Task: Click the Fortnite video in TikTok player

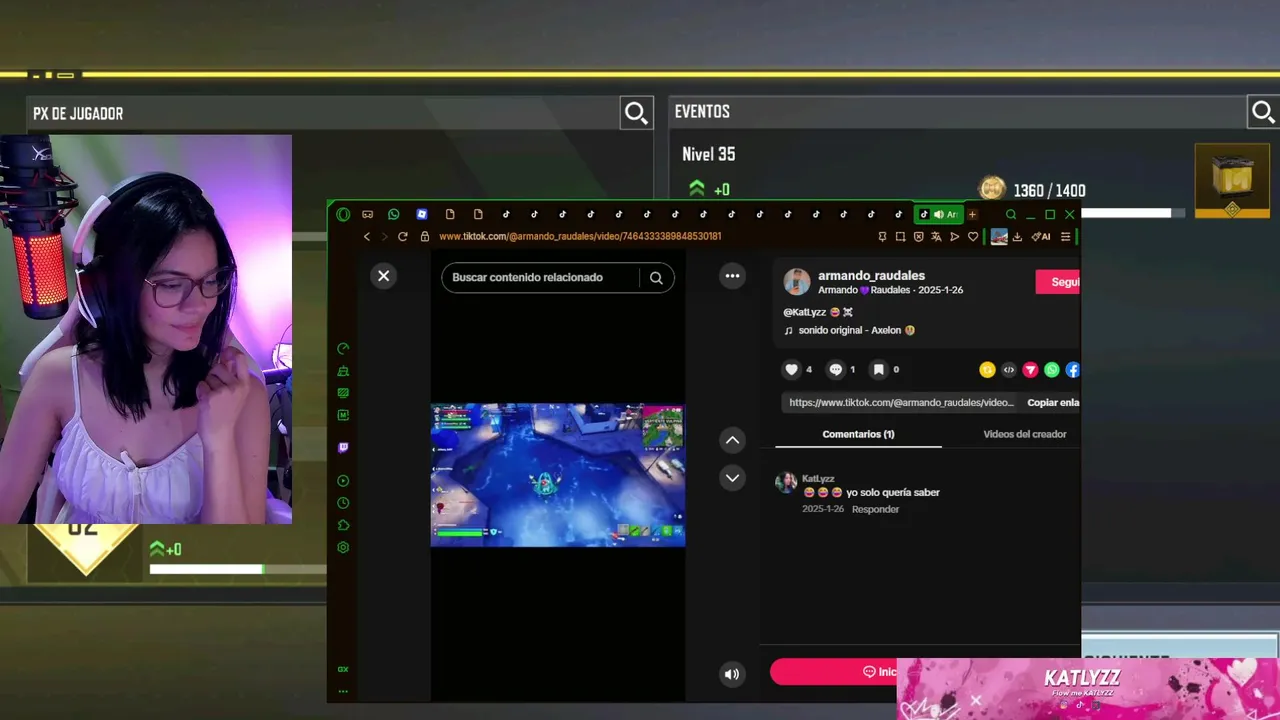Action: click(558, 475)
